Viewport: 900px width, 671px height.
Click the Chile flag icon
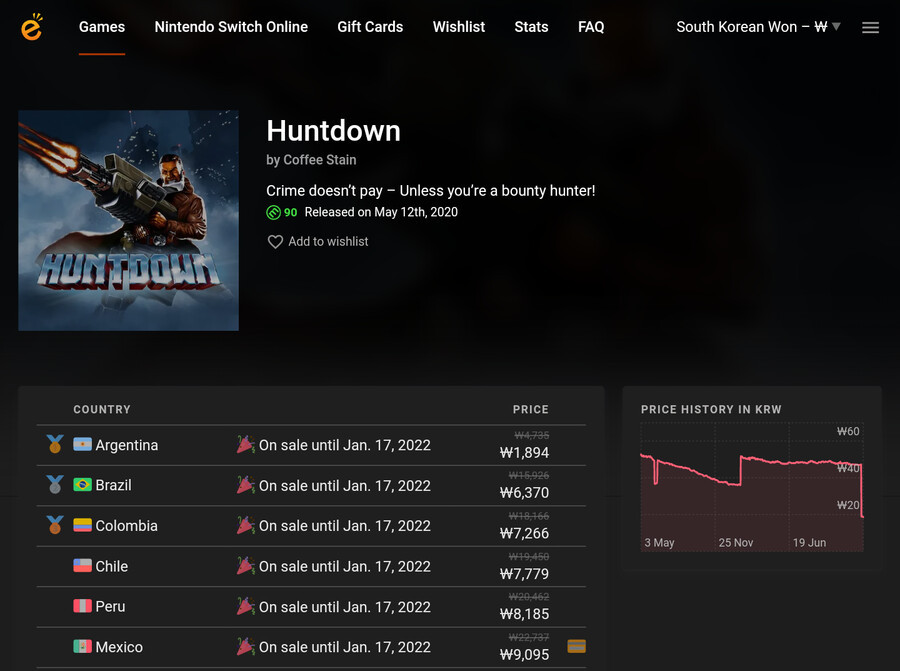82,565
